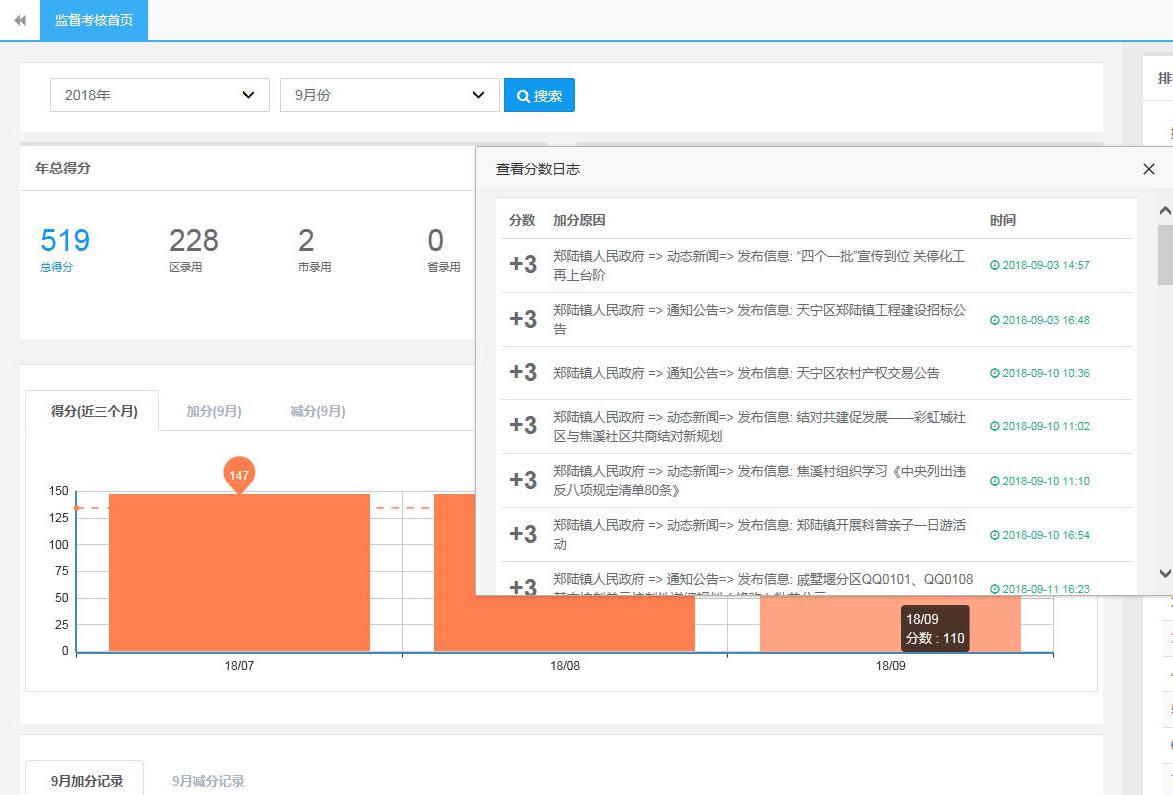Open the 9月加分记录 tab
This screenshot has width=1173, height=795.
pos(87,781)
